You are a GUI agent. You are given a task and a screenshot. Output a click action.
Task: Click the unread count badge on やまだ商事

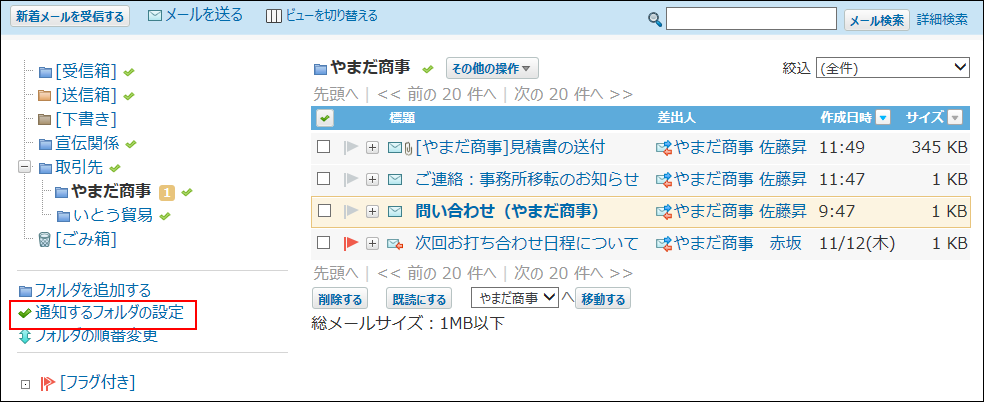tap(166, 192)
